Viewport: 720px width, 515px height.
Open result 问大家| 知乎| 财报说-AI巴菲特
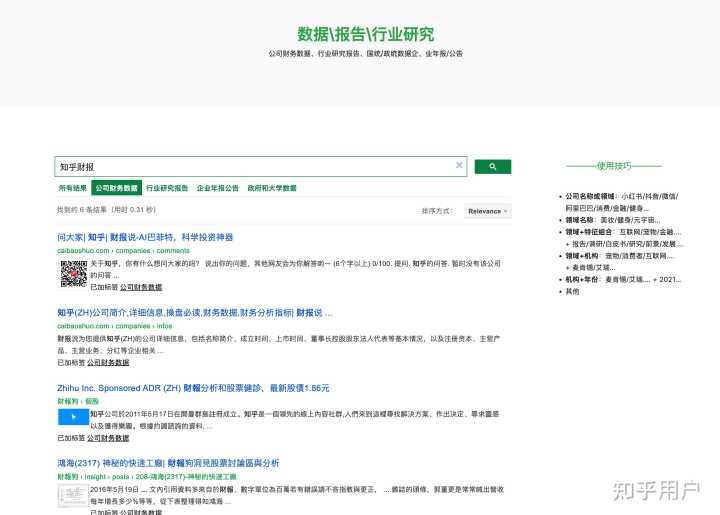point(145,237)
